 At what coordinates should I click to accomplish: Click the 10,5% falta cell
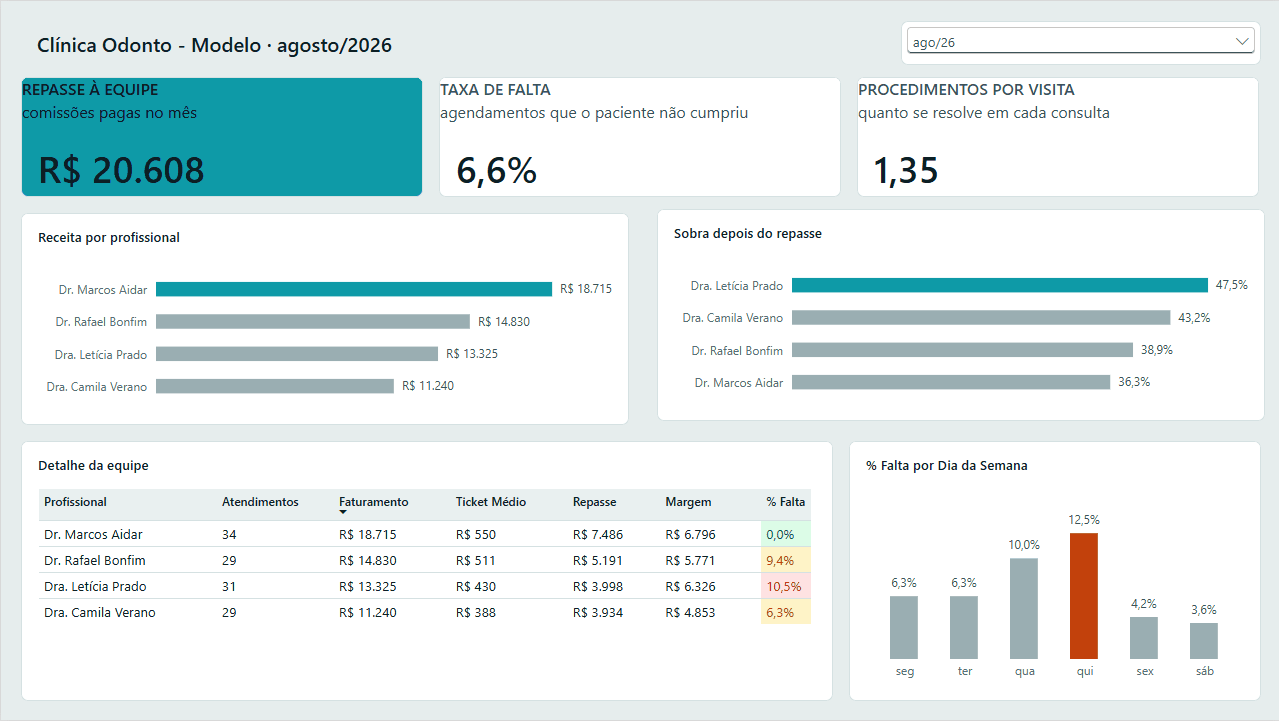click(x=785, y=587)
